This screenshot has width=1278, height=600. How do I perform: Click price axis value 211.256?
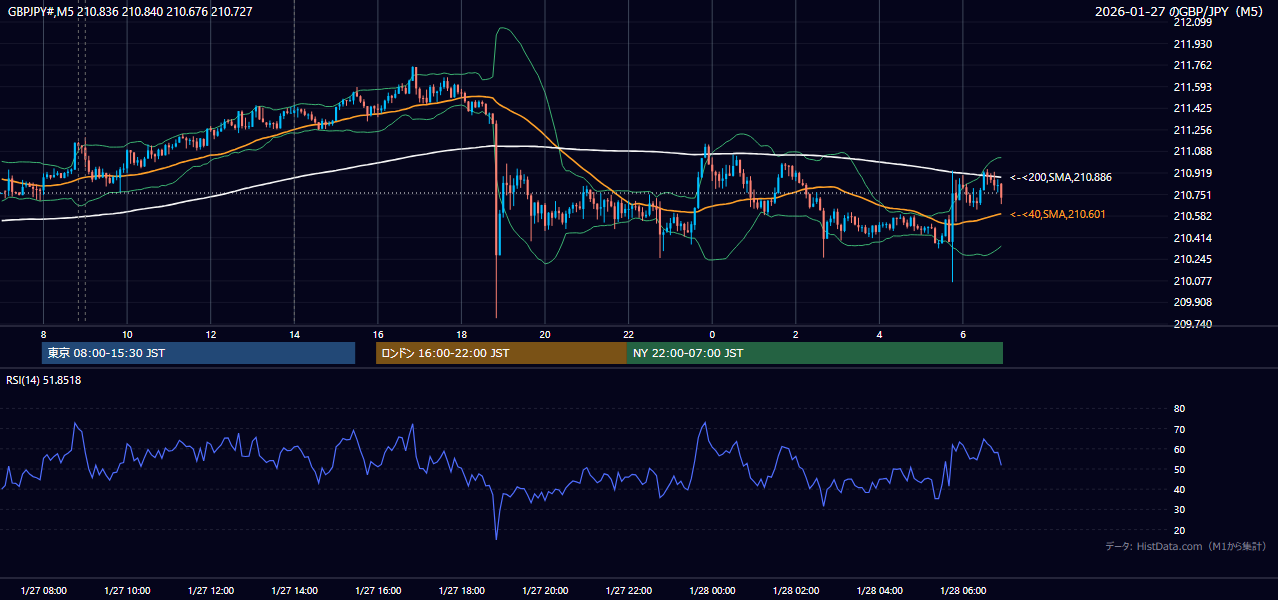(1192, 130)
